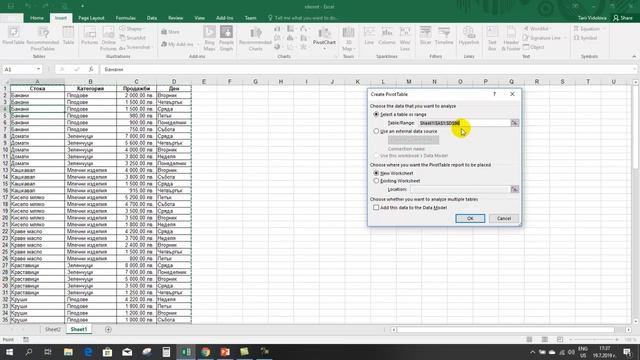This screenshot has width=640, height=360.
Task: Click the dialog Help question mark
Action: 494,94
